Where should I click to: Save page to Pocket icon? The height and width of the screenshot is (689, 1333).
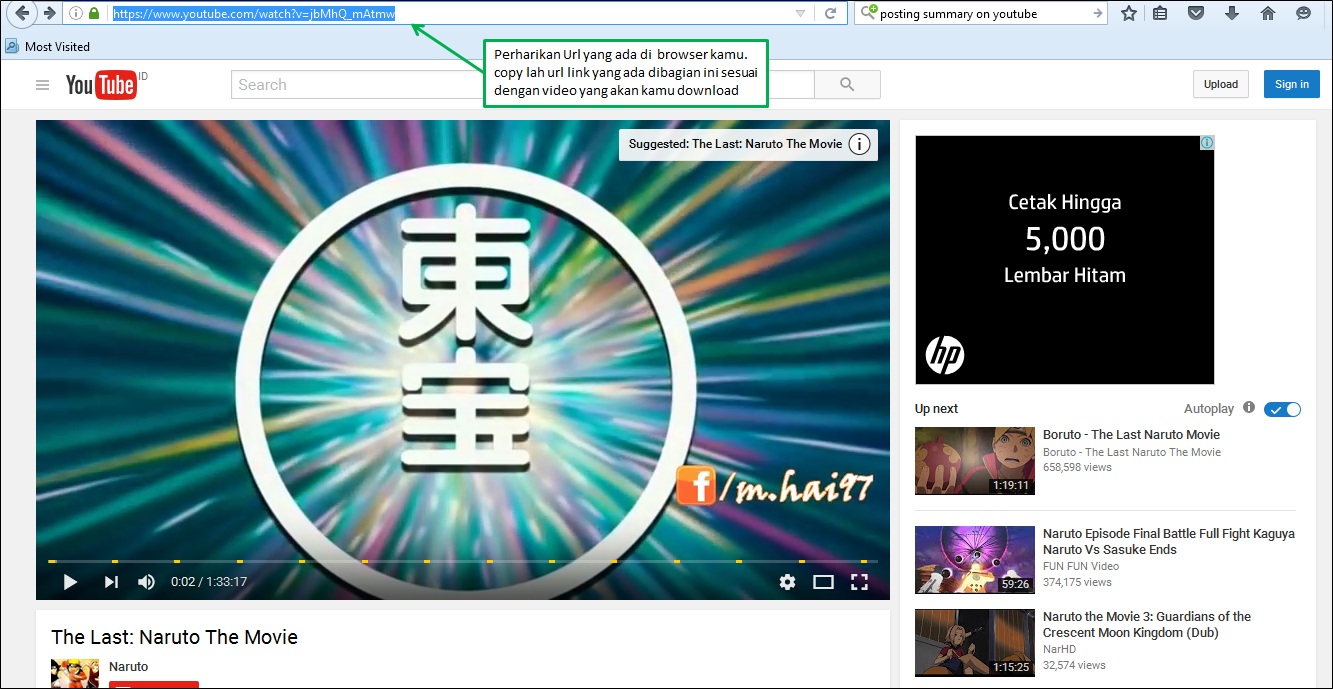1196,13
